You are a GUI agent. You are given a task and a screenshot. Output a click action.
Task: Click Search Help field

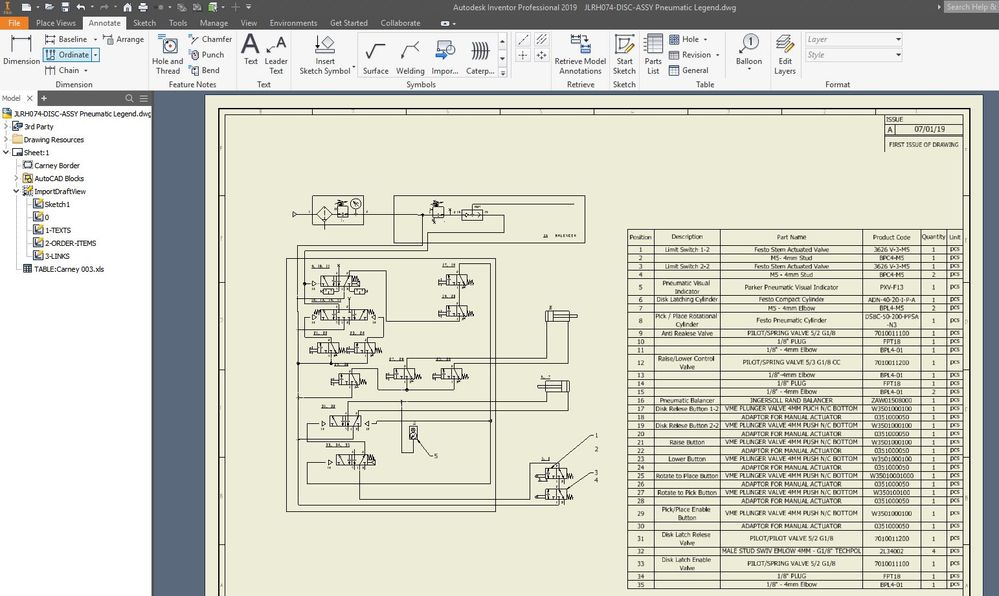pyautogui.click(x=970, y=7)
